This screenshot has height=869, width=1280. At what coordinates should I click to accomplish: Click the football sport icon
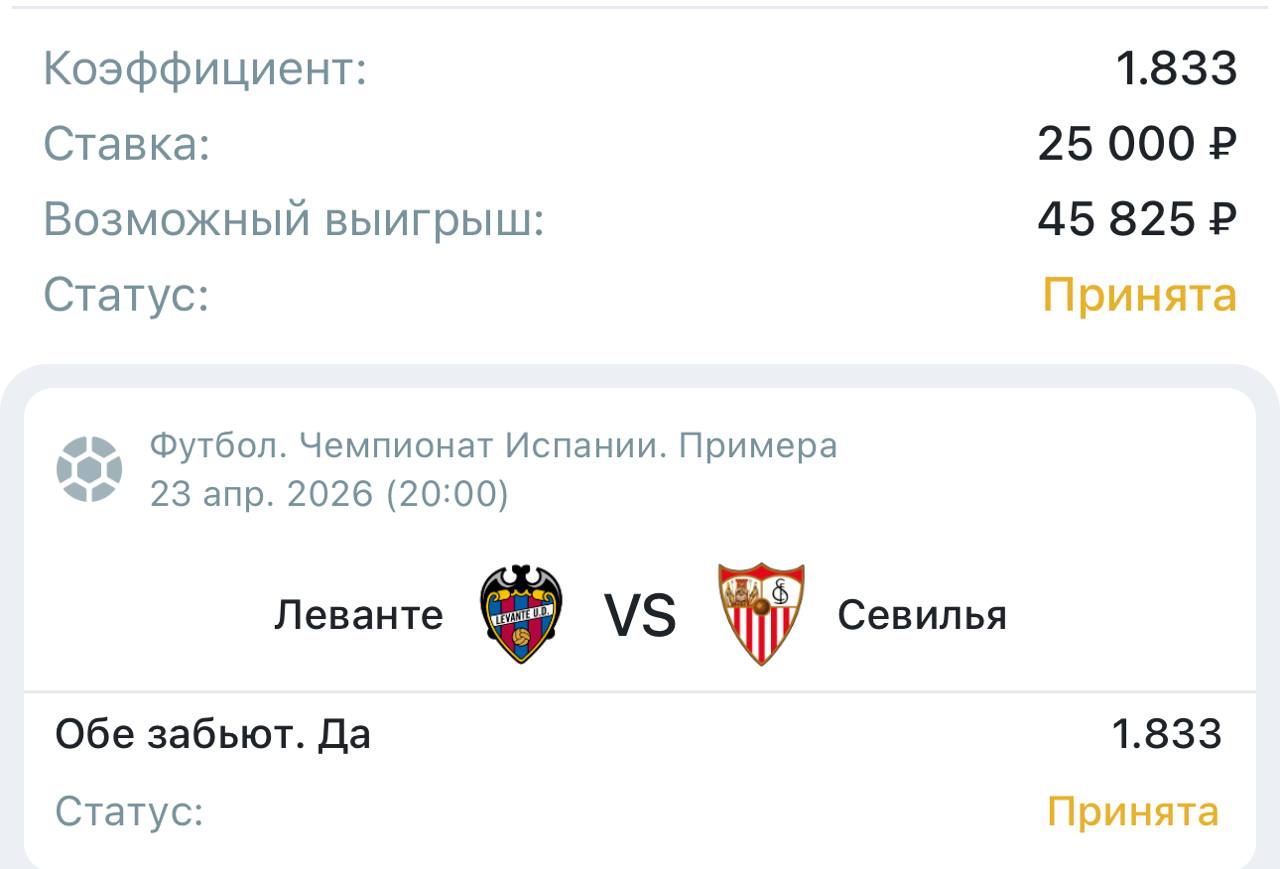(89, 469)
